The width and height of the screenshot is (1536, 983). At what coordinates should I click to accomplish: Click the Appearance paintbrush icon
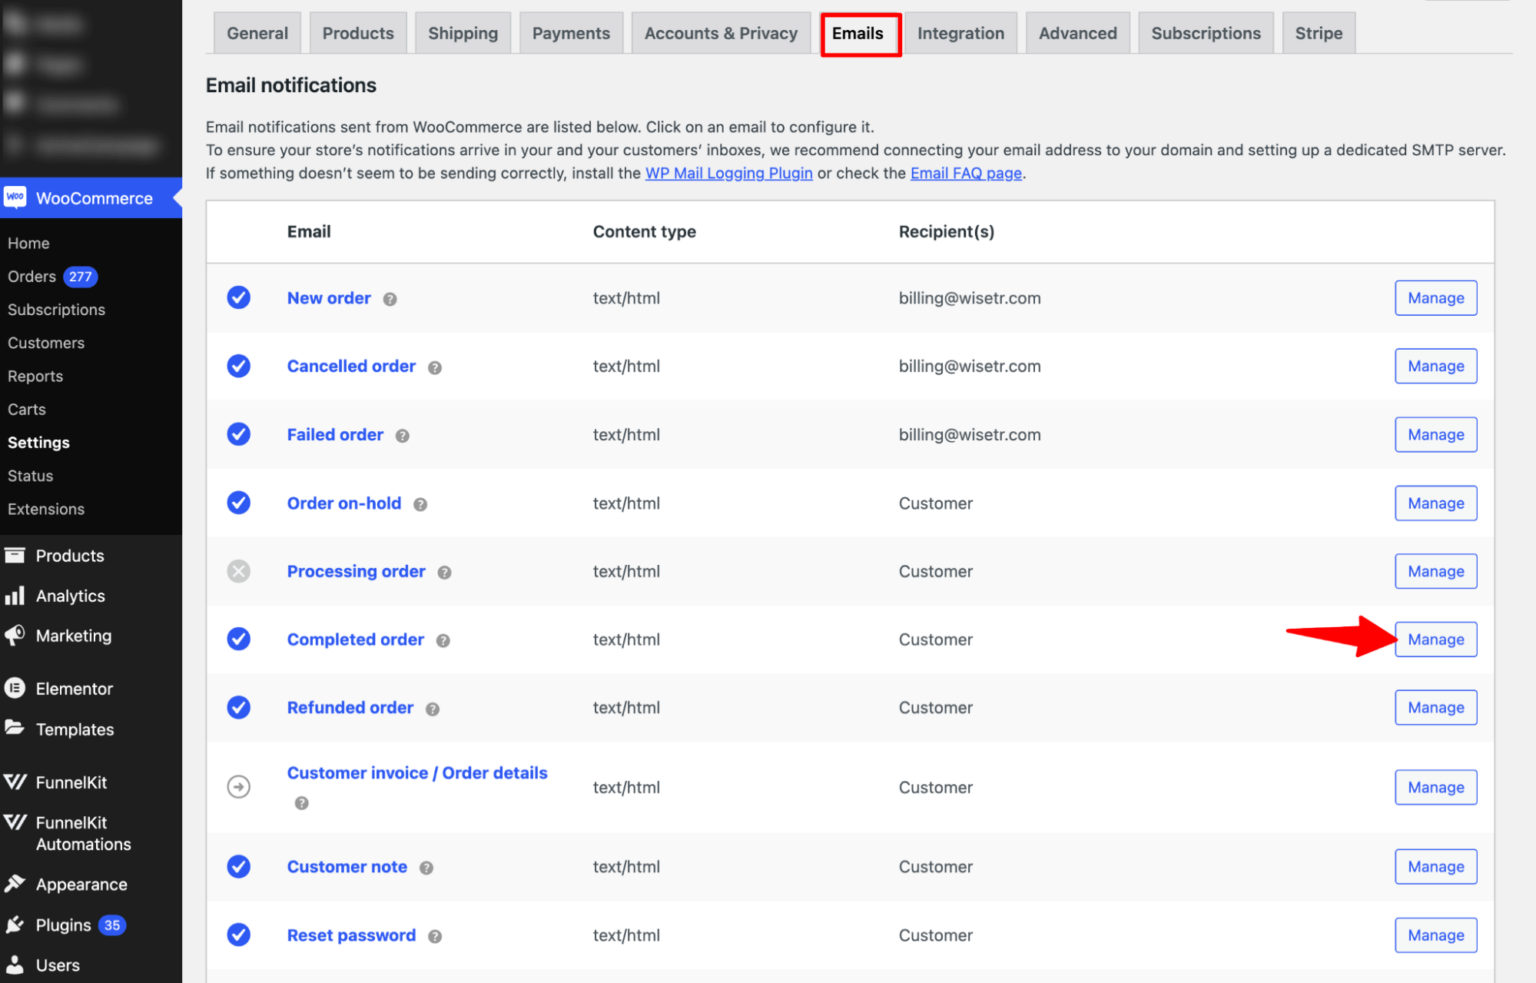(15, 884)
